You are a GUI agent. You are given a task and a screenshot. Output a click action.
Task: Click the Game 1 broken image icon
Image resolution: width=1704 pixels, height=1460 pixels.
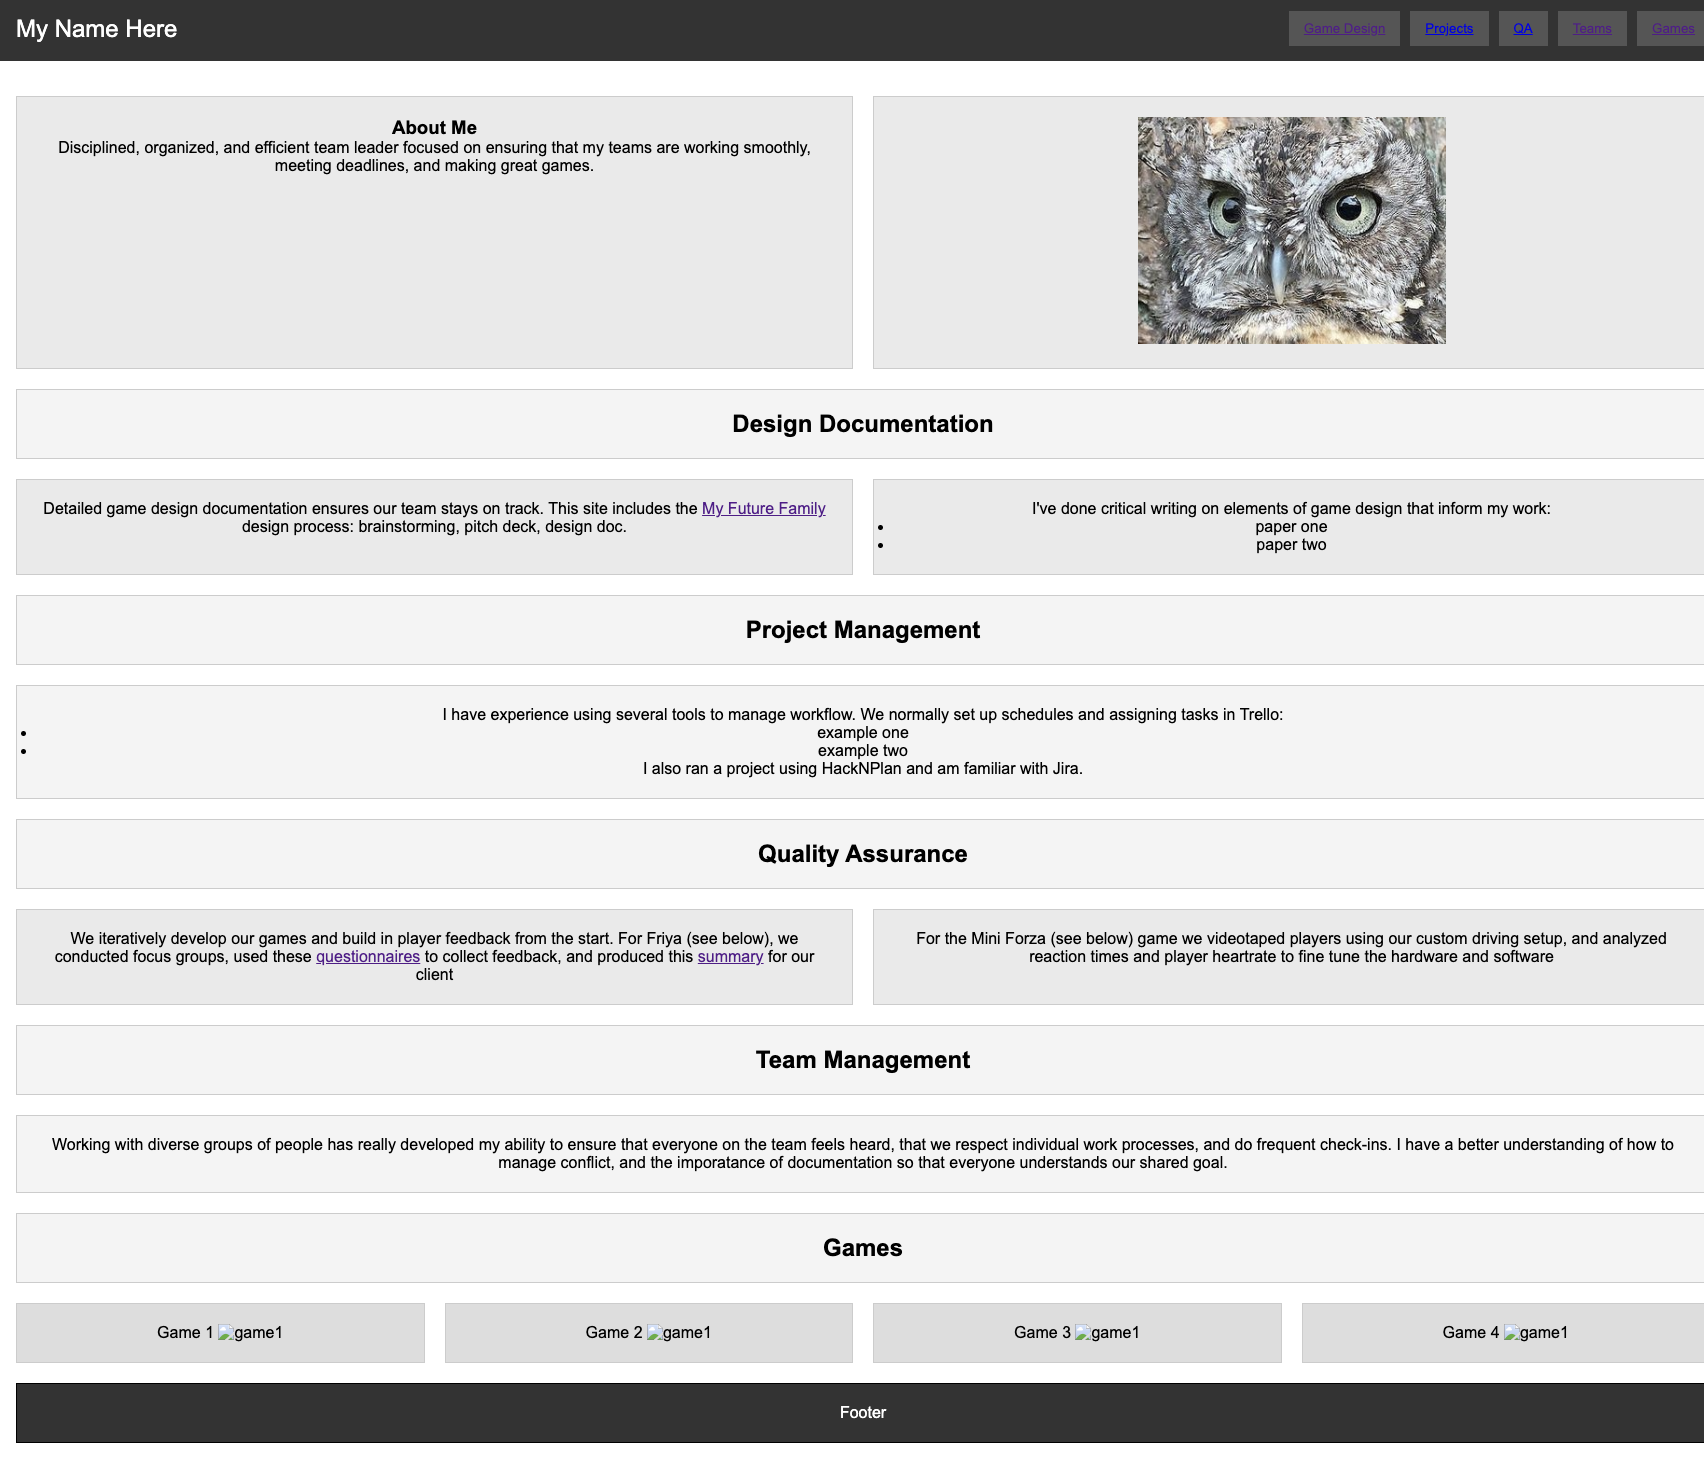coord(226,1333)
